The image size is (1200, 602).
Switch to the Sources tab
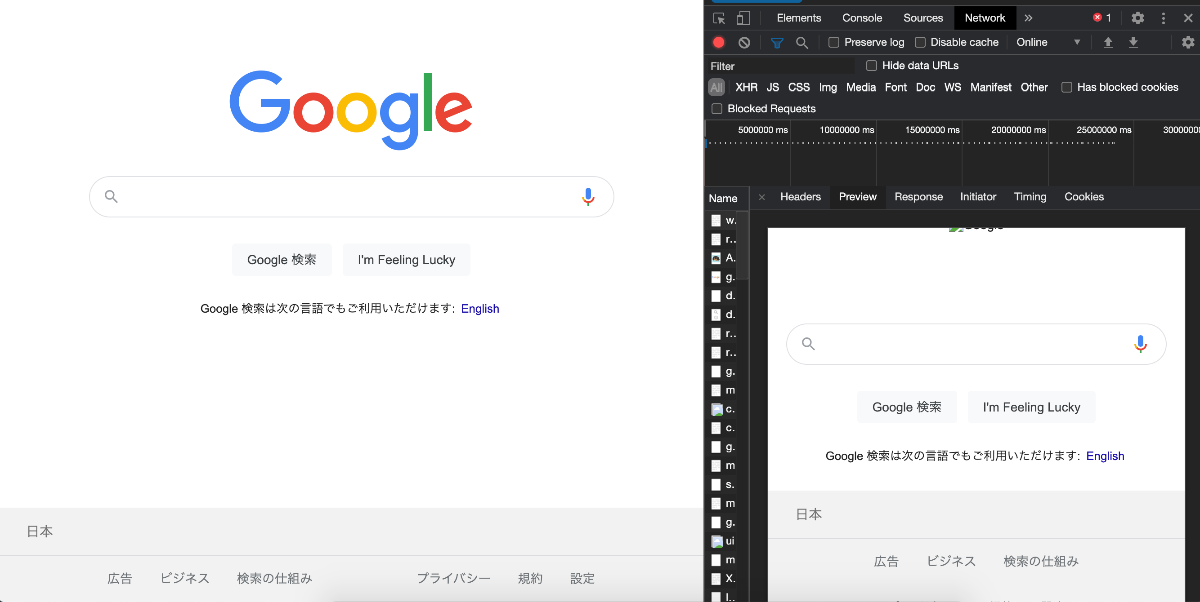tap(923, 18)
